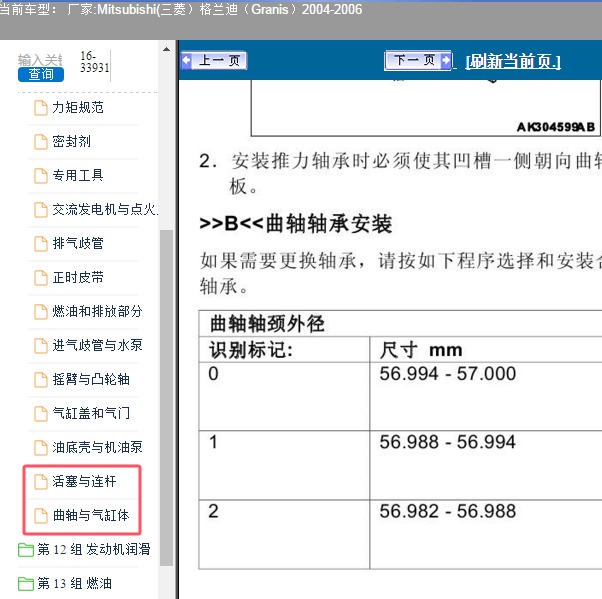Click the right arrow icon on 下一页

coord(446,60)
